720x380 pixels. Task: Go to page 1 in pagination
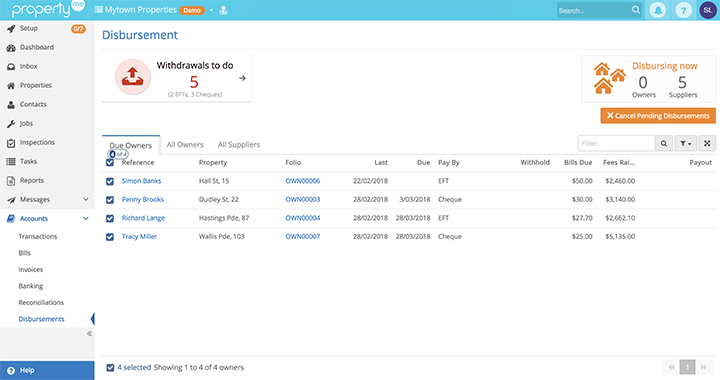click(687, 367)
